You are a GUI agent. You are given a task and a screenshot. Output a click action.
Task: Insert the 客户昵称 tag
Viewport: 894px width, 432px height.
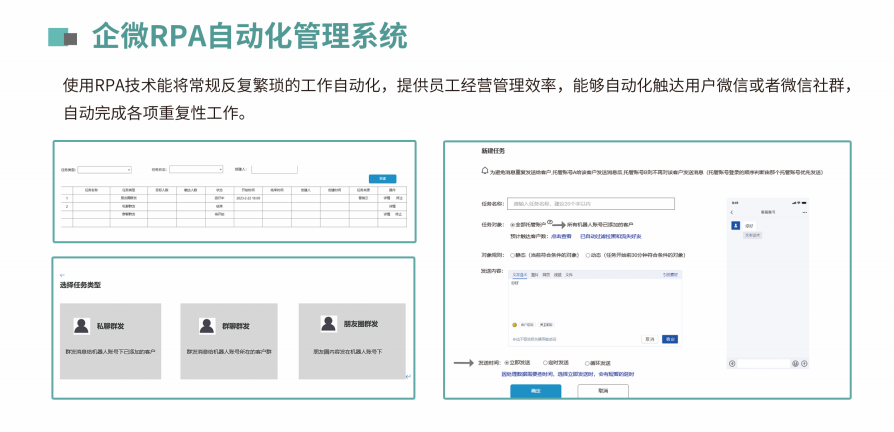tap(527, 325)
